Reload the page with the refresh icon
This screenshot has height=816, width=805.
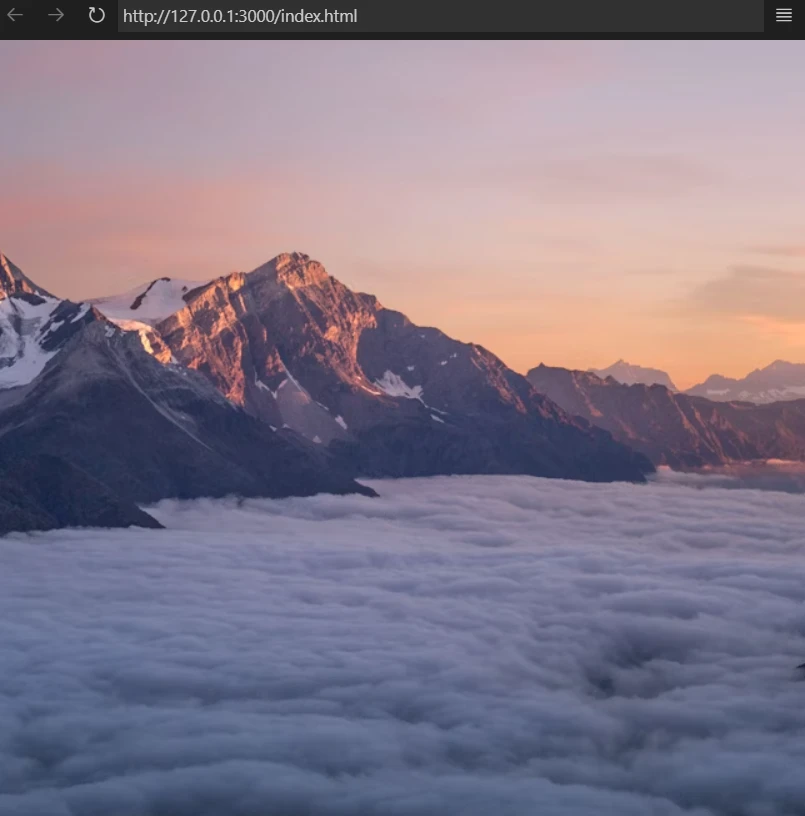pyautogui.click(x=96, y=16)
